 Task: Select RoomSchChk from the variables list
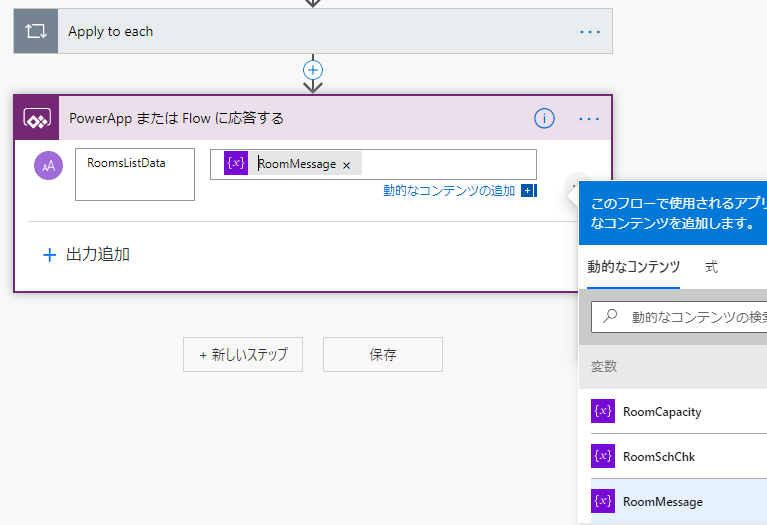679,457
